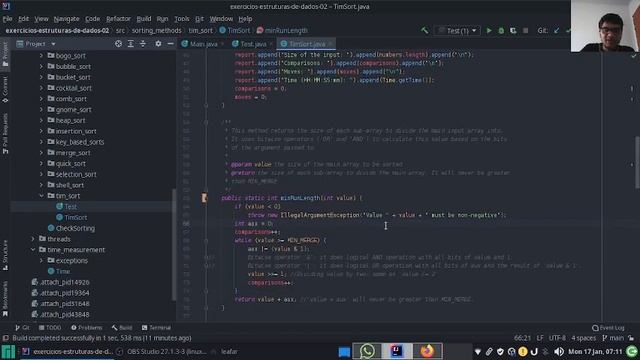640x360 pixels.
Task: Open the system volume control in the tray
Action: click(x=559, y=351)
